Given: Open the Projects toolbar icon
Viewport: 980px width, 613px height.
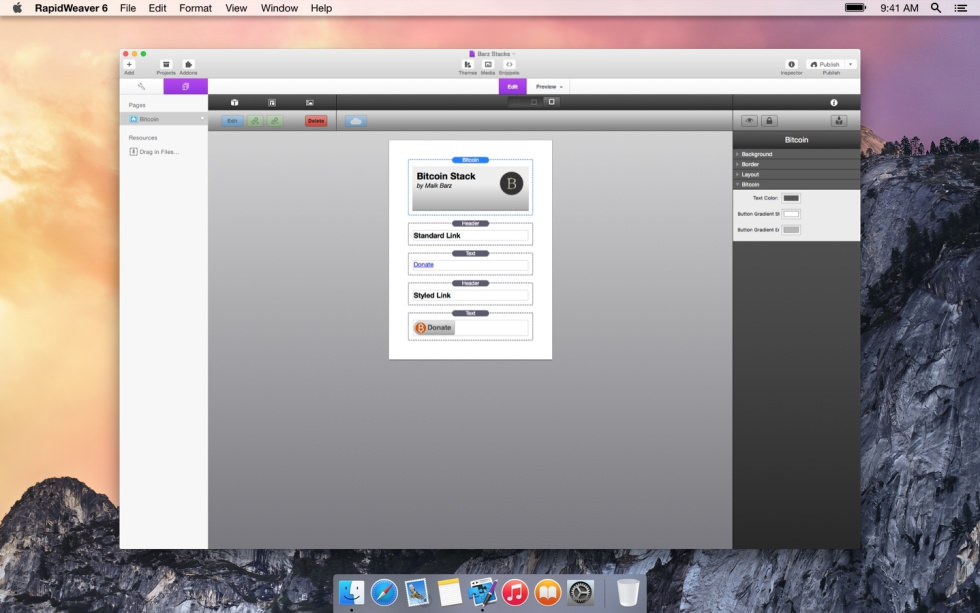Looking at the screenshot, I should click(x=166, y=64).
